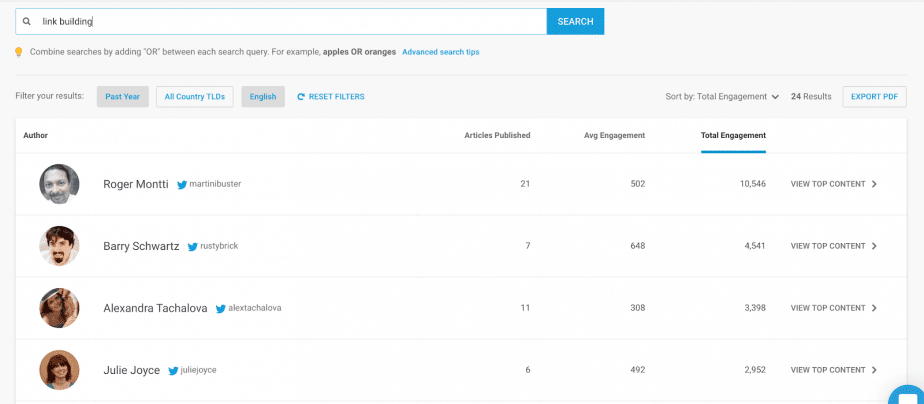
Task: Sort by the Avg Engagement column header
Action: (x=614, y=135)
